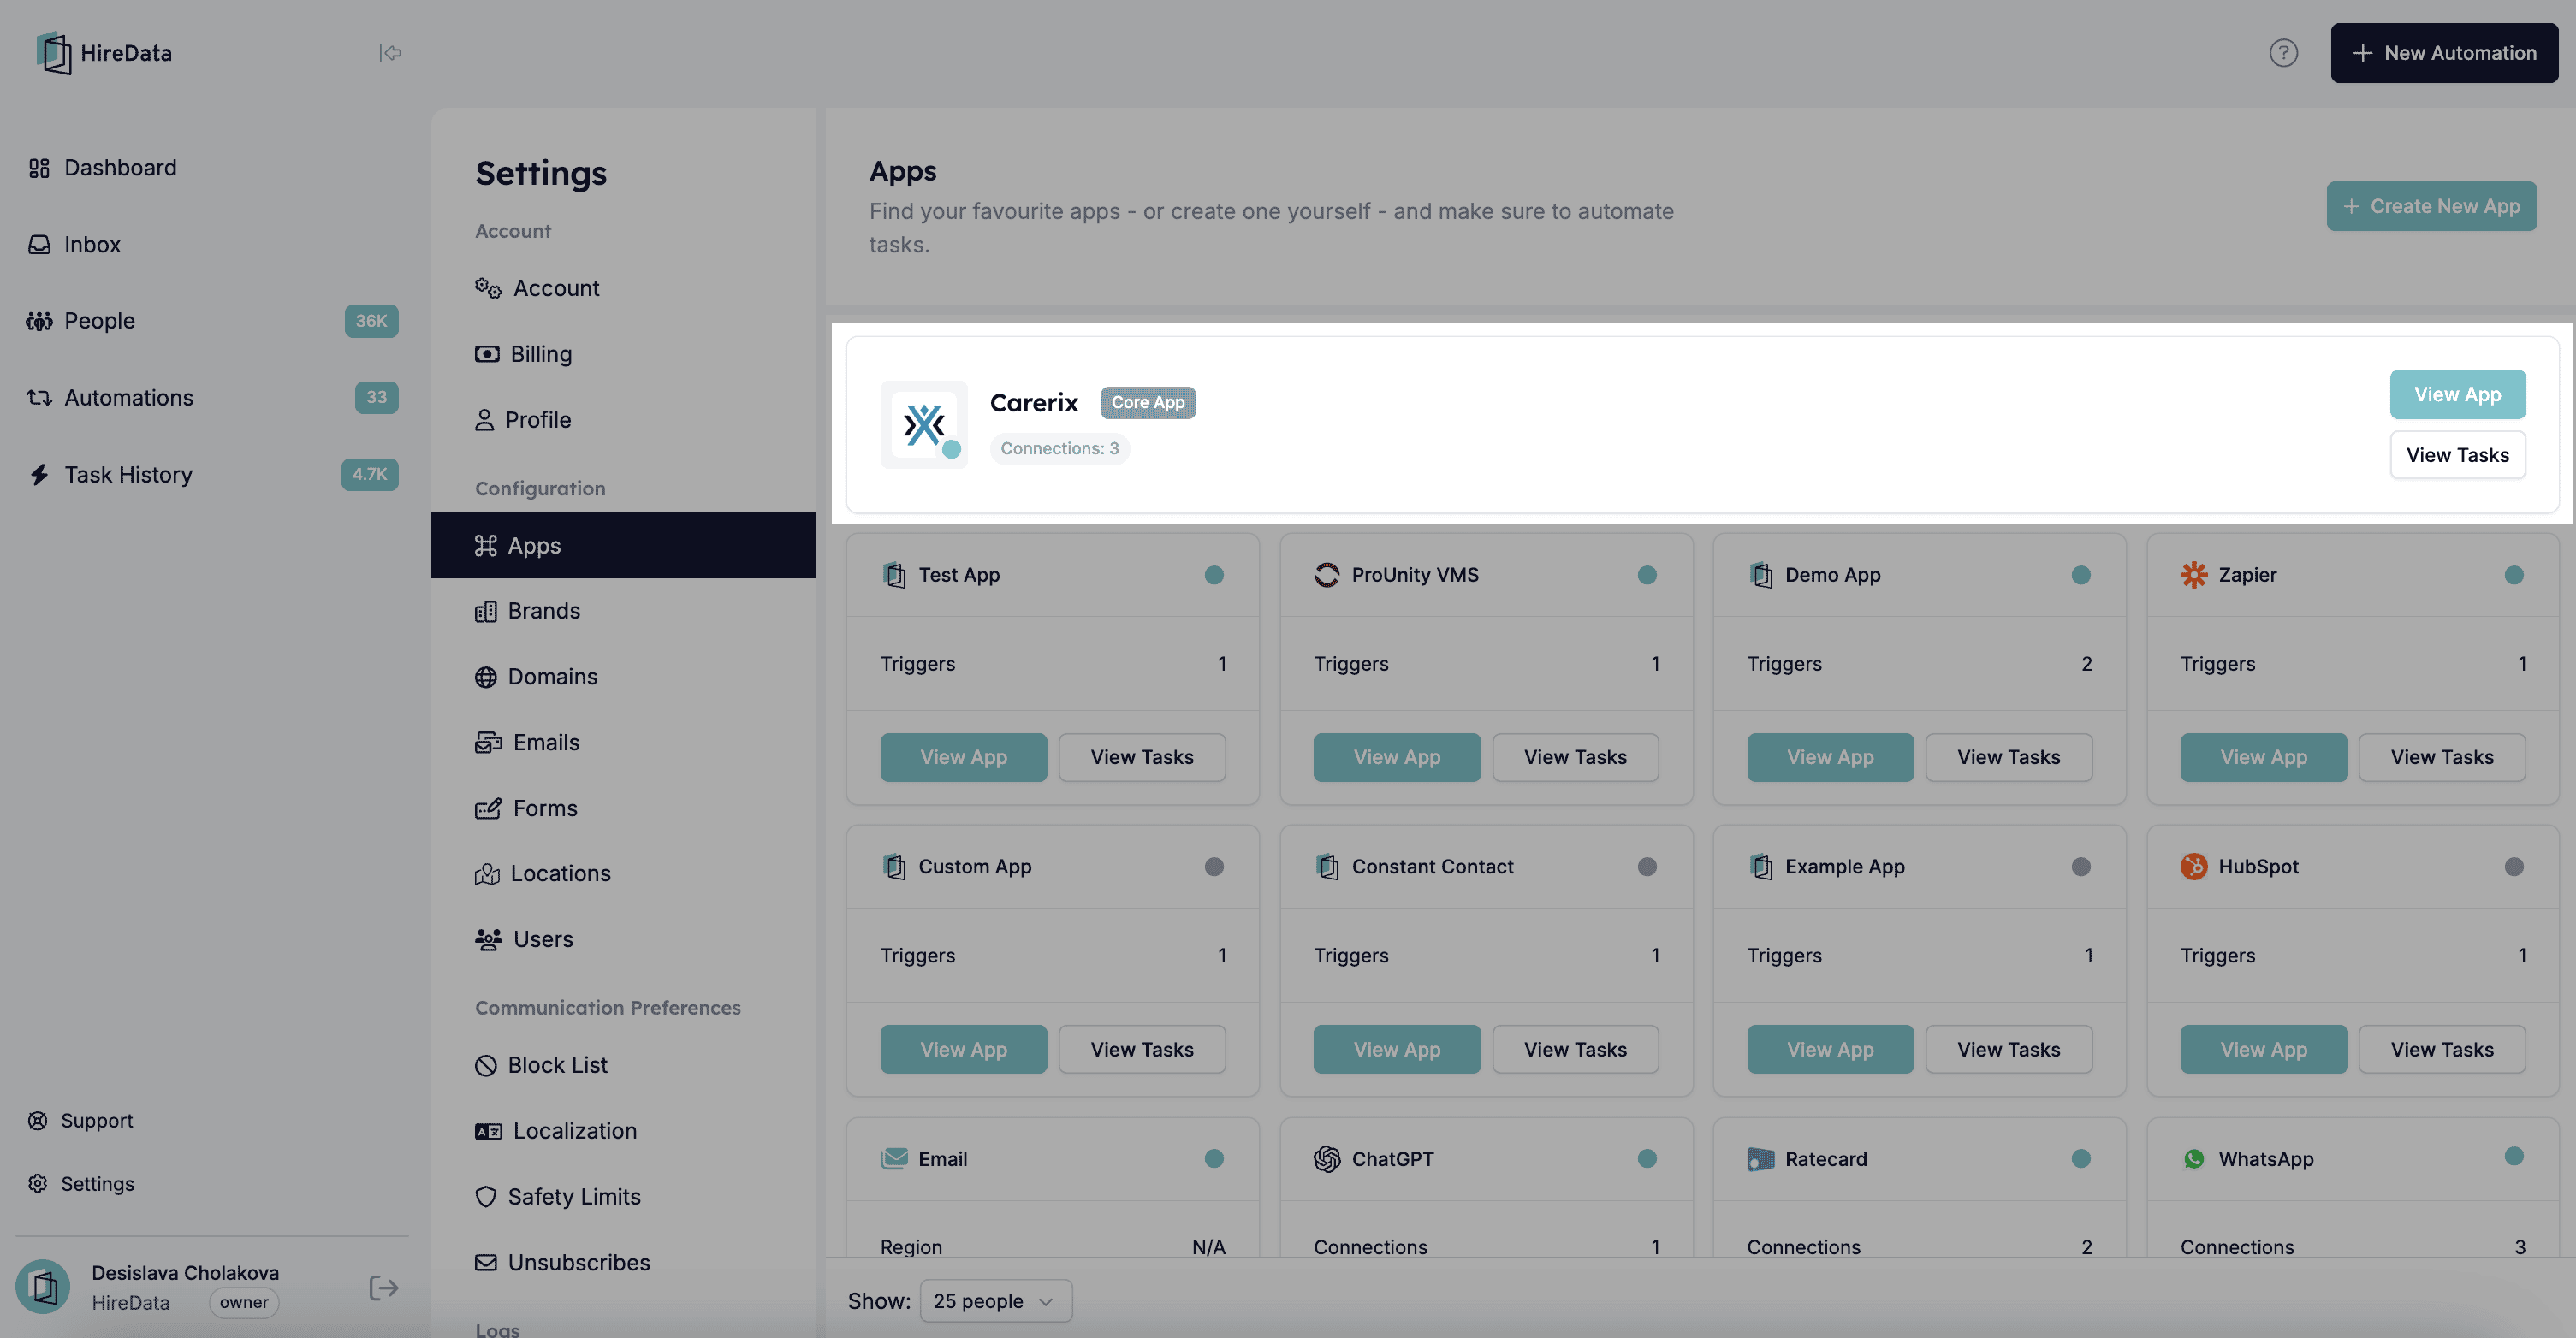Click the Constant Contact grey status dot

(1647, 867)
